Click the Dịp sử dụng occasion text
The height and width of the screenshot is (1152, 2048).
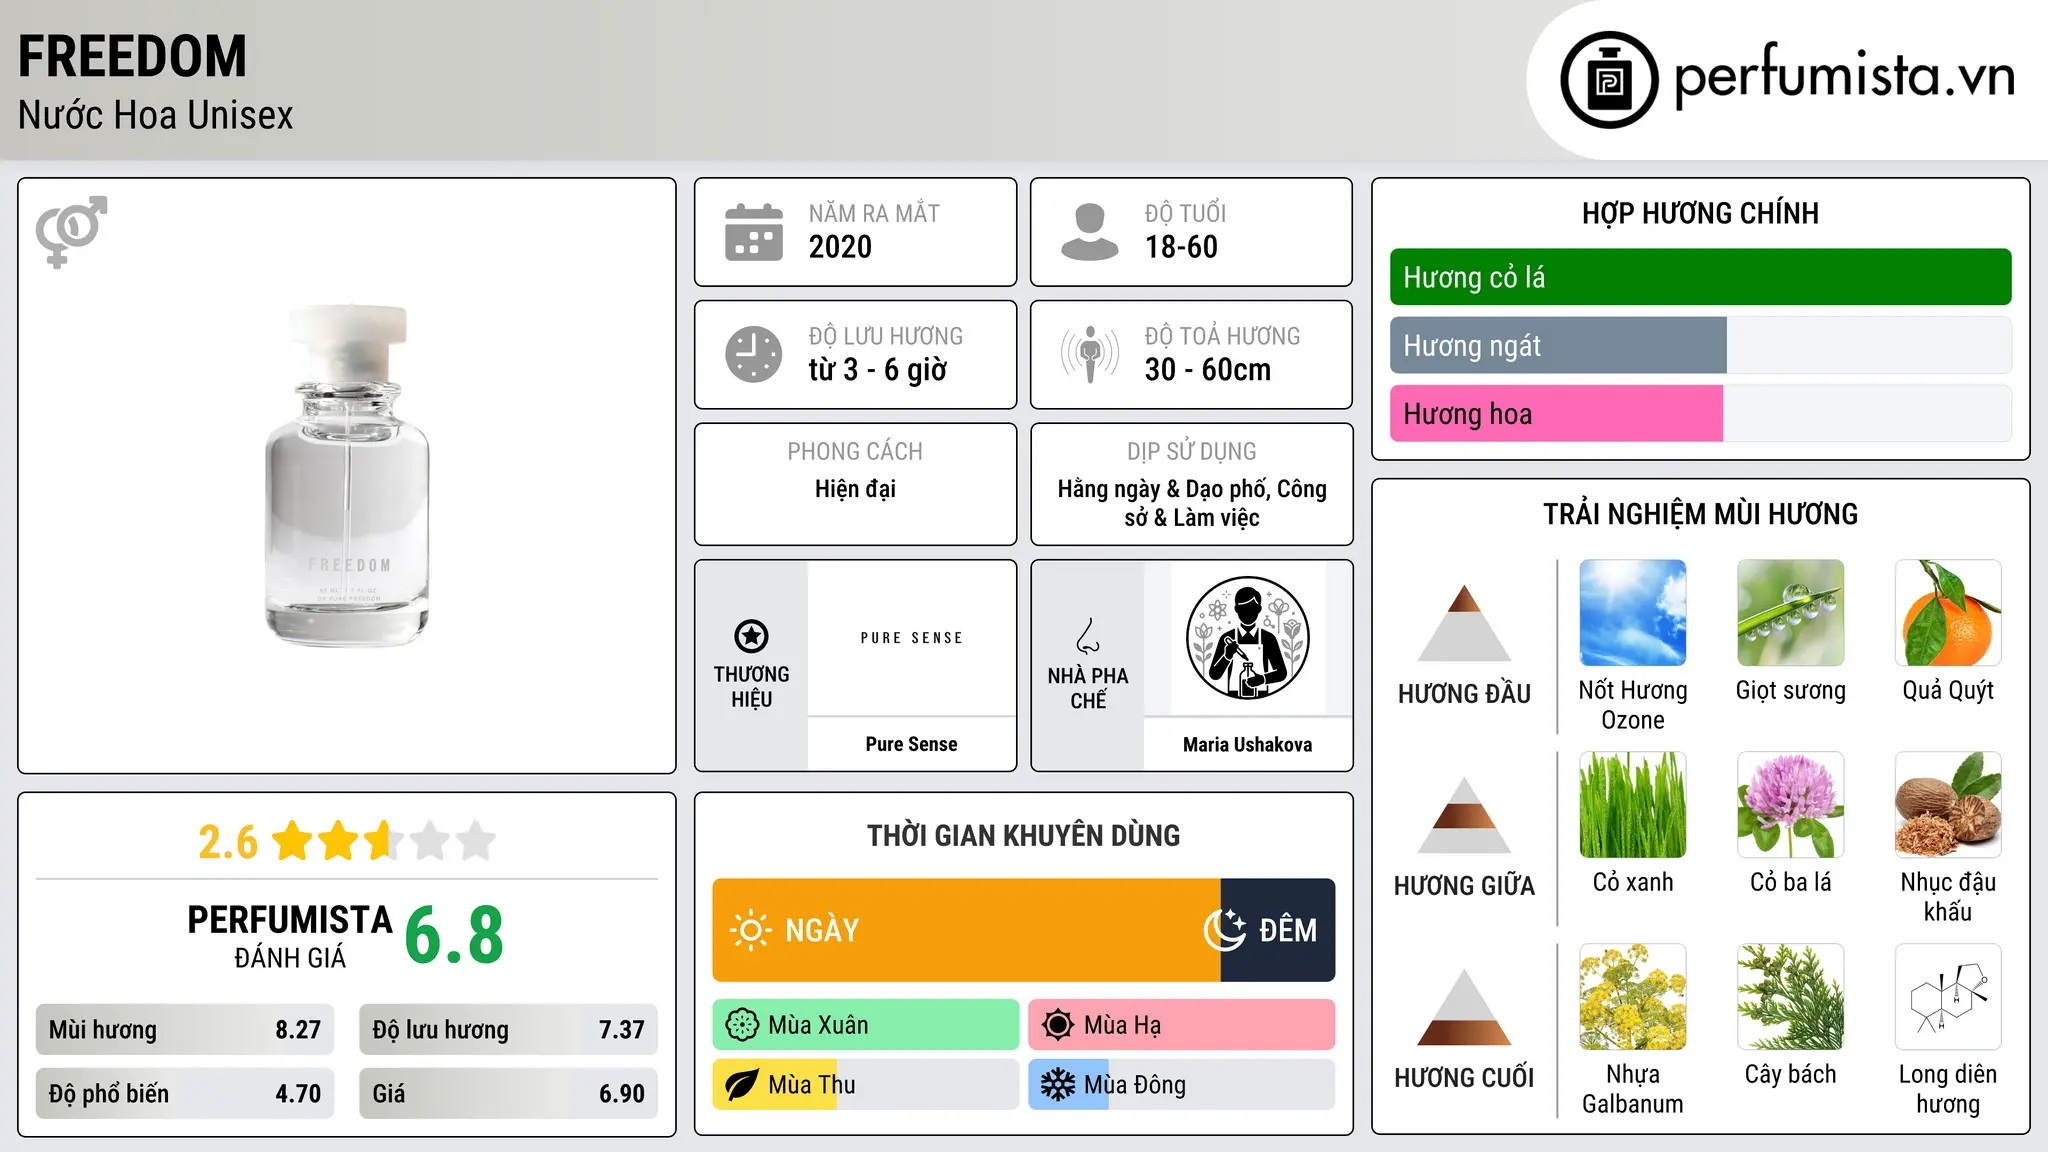click(x=1192, y=503)
